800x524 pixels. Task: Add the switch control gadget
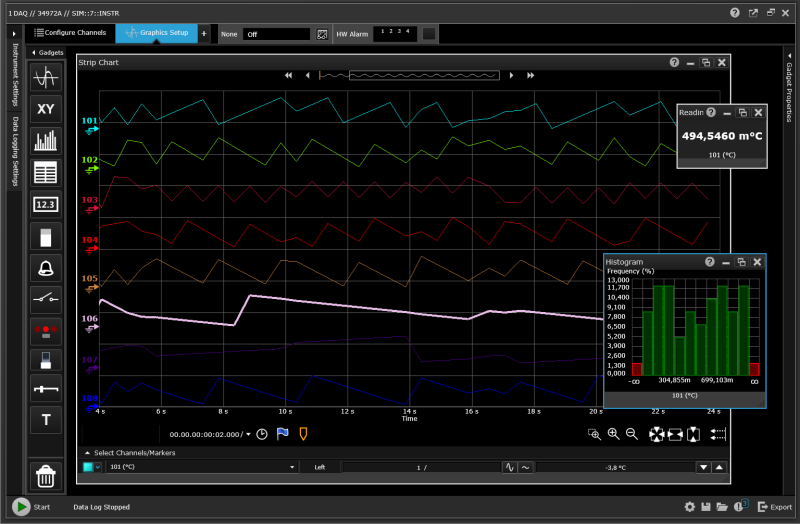(45, 298)
